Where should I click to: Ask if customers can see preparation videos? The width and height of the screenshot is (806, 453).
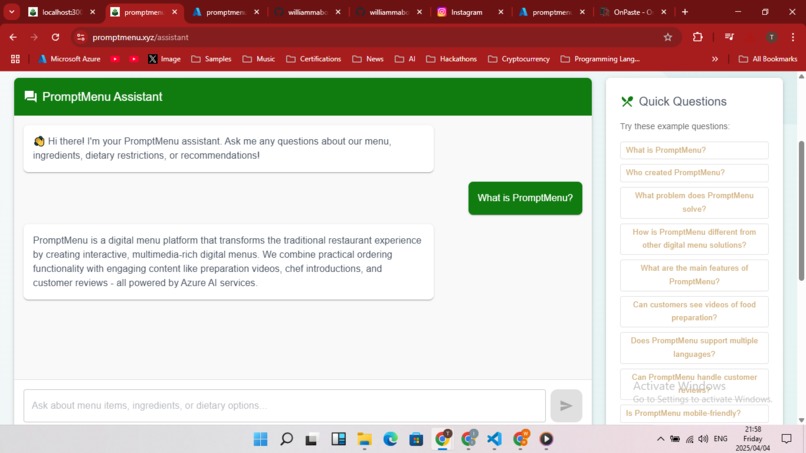click(694, 311)
